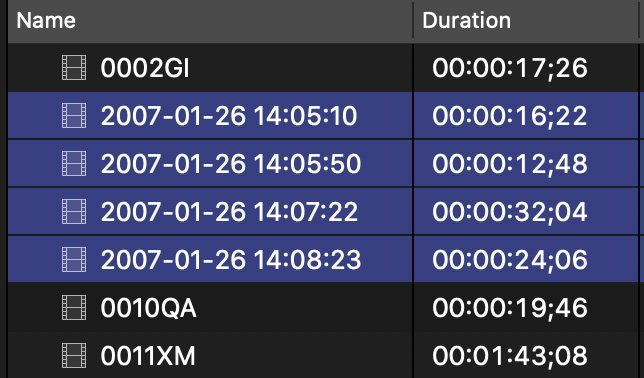
Task: Click the clip icon next to 2007-01-26 14:07:22
Action: pyautogui.click(x=74, y=212)
